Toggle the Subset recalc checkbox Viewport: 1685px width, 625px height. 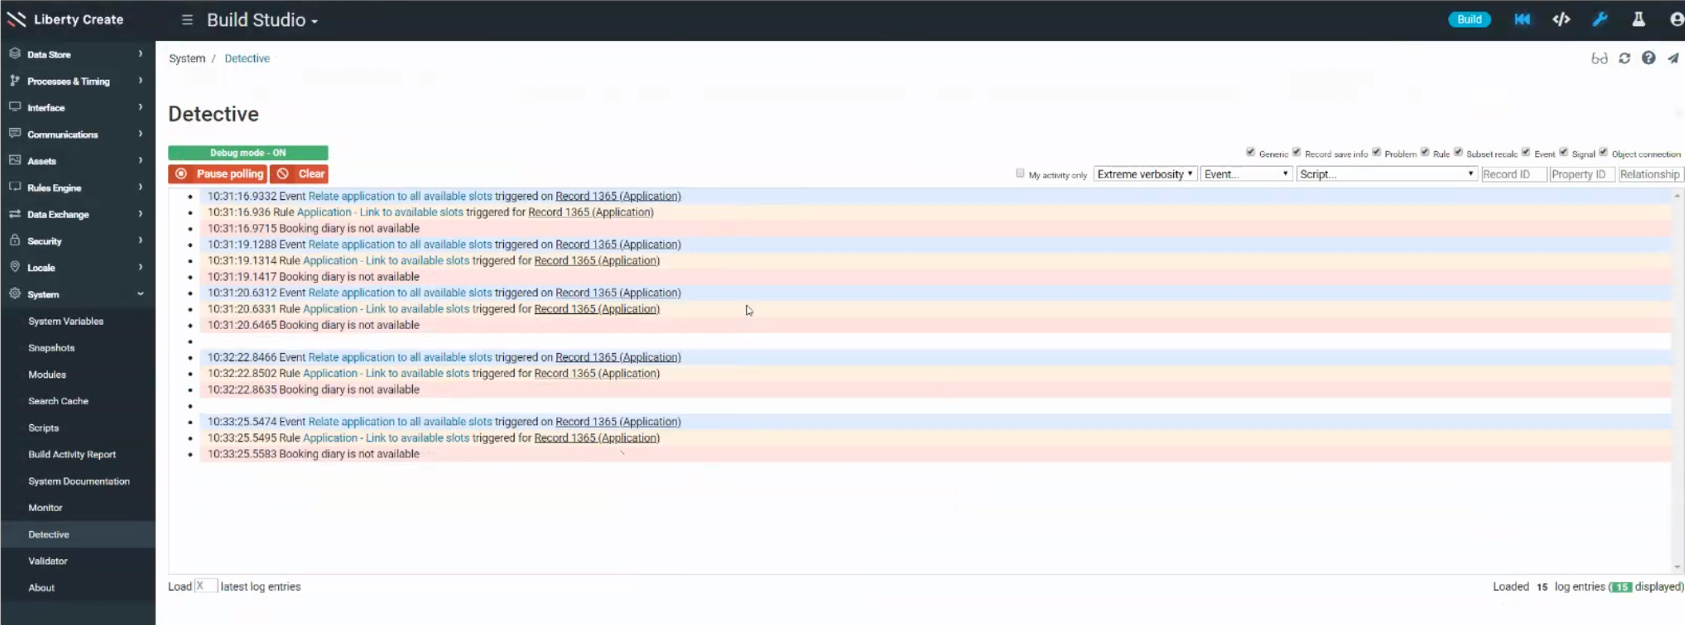click(1458, 152)
